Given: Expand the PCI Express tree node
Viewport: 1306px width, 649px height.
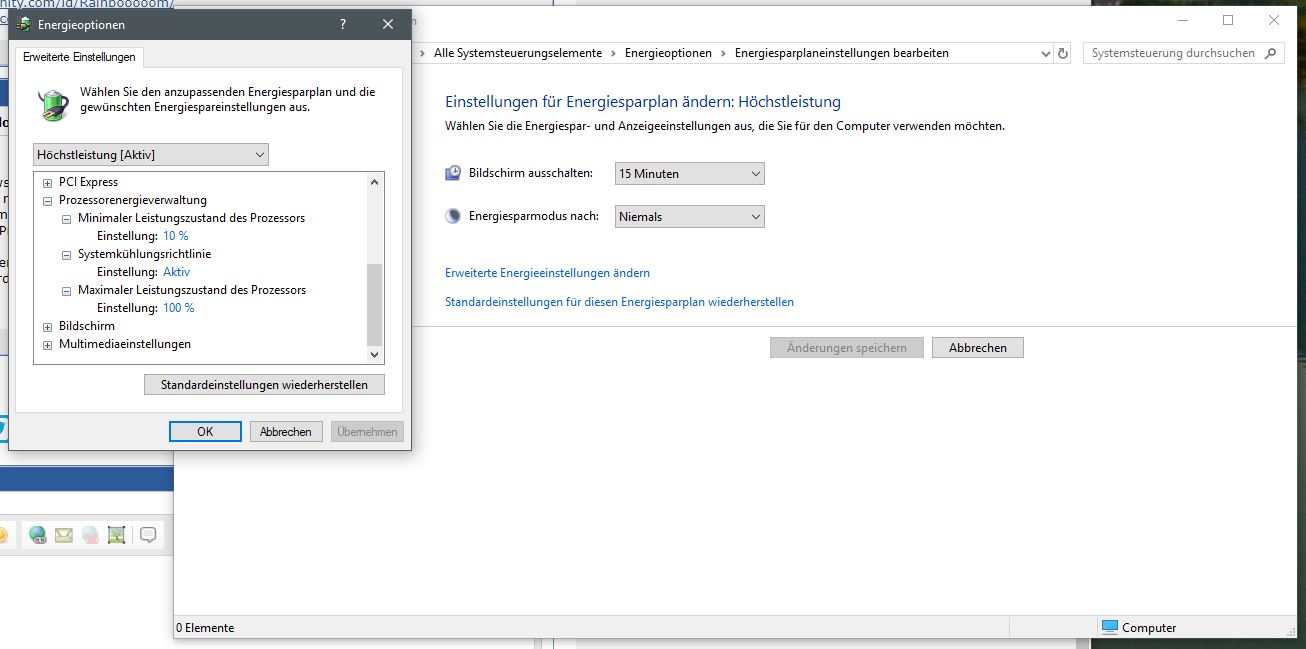Looking at the screenshot, I should coord(47,183).
